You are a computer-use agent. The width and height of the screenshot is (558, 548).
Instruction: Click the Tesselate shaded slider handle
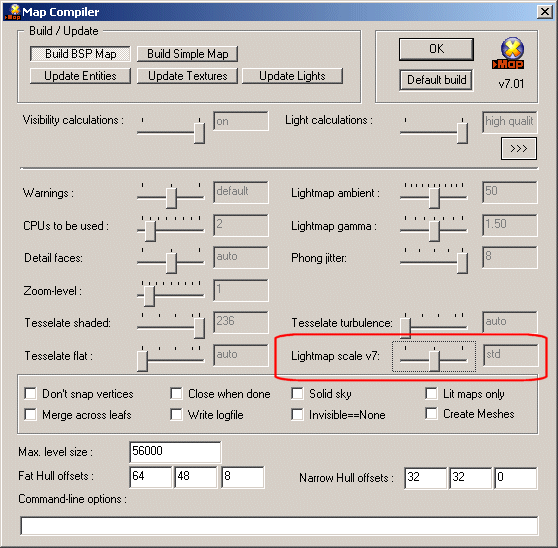tap(199, 328)
